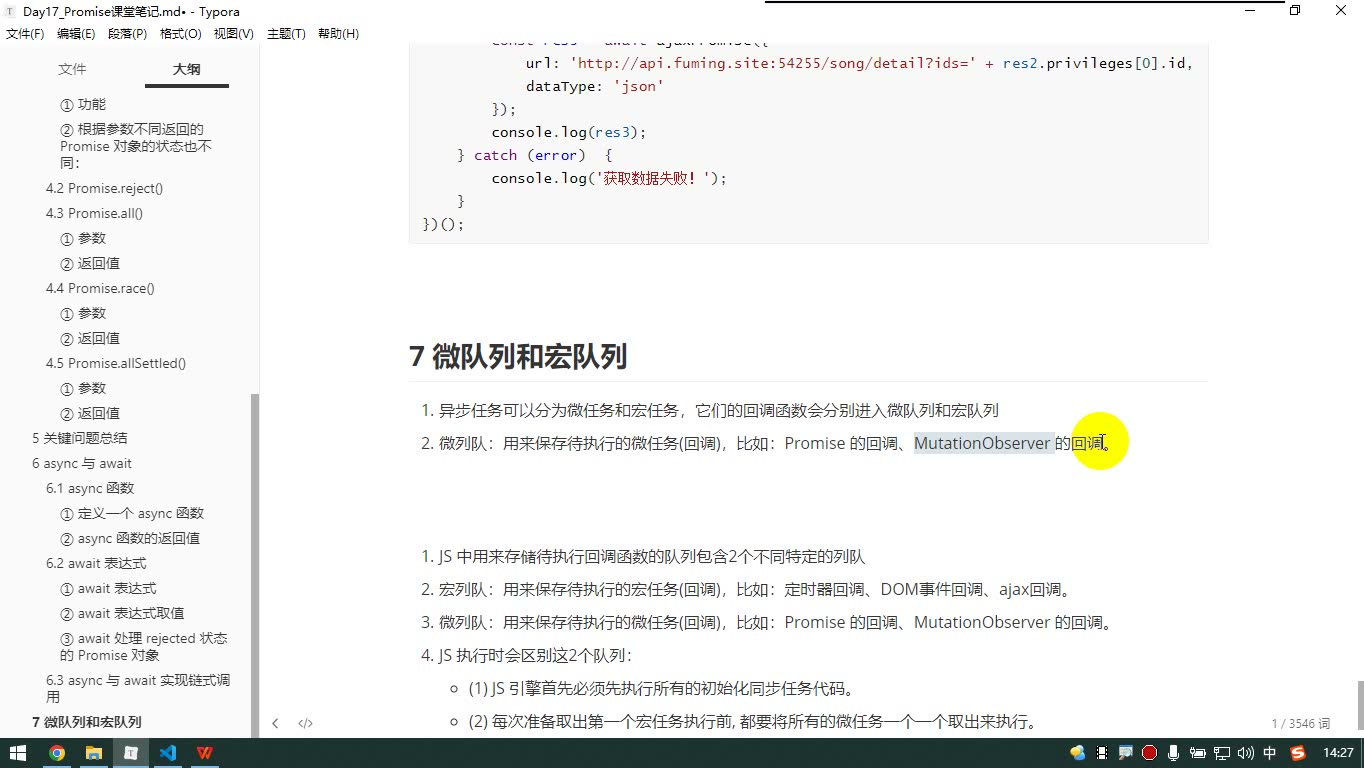
Task: Go to 4.4 Promise.race() in outline
Action: click(x=100, y=288)
